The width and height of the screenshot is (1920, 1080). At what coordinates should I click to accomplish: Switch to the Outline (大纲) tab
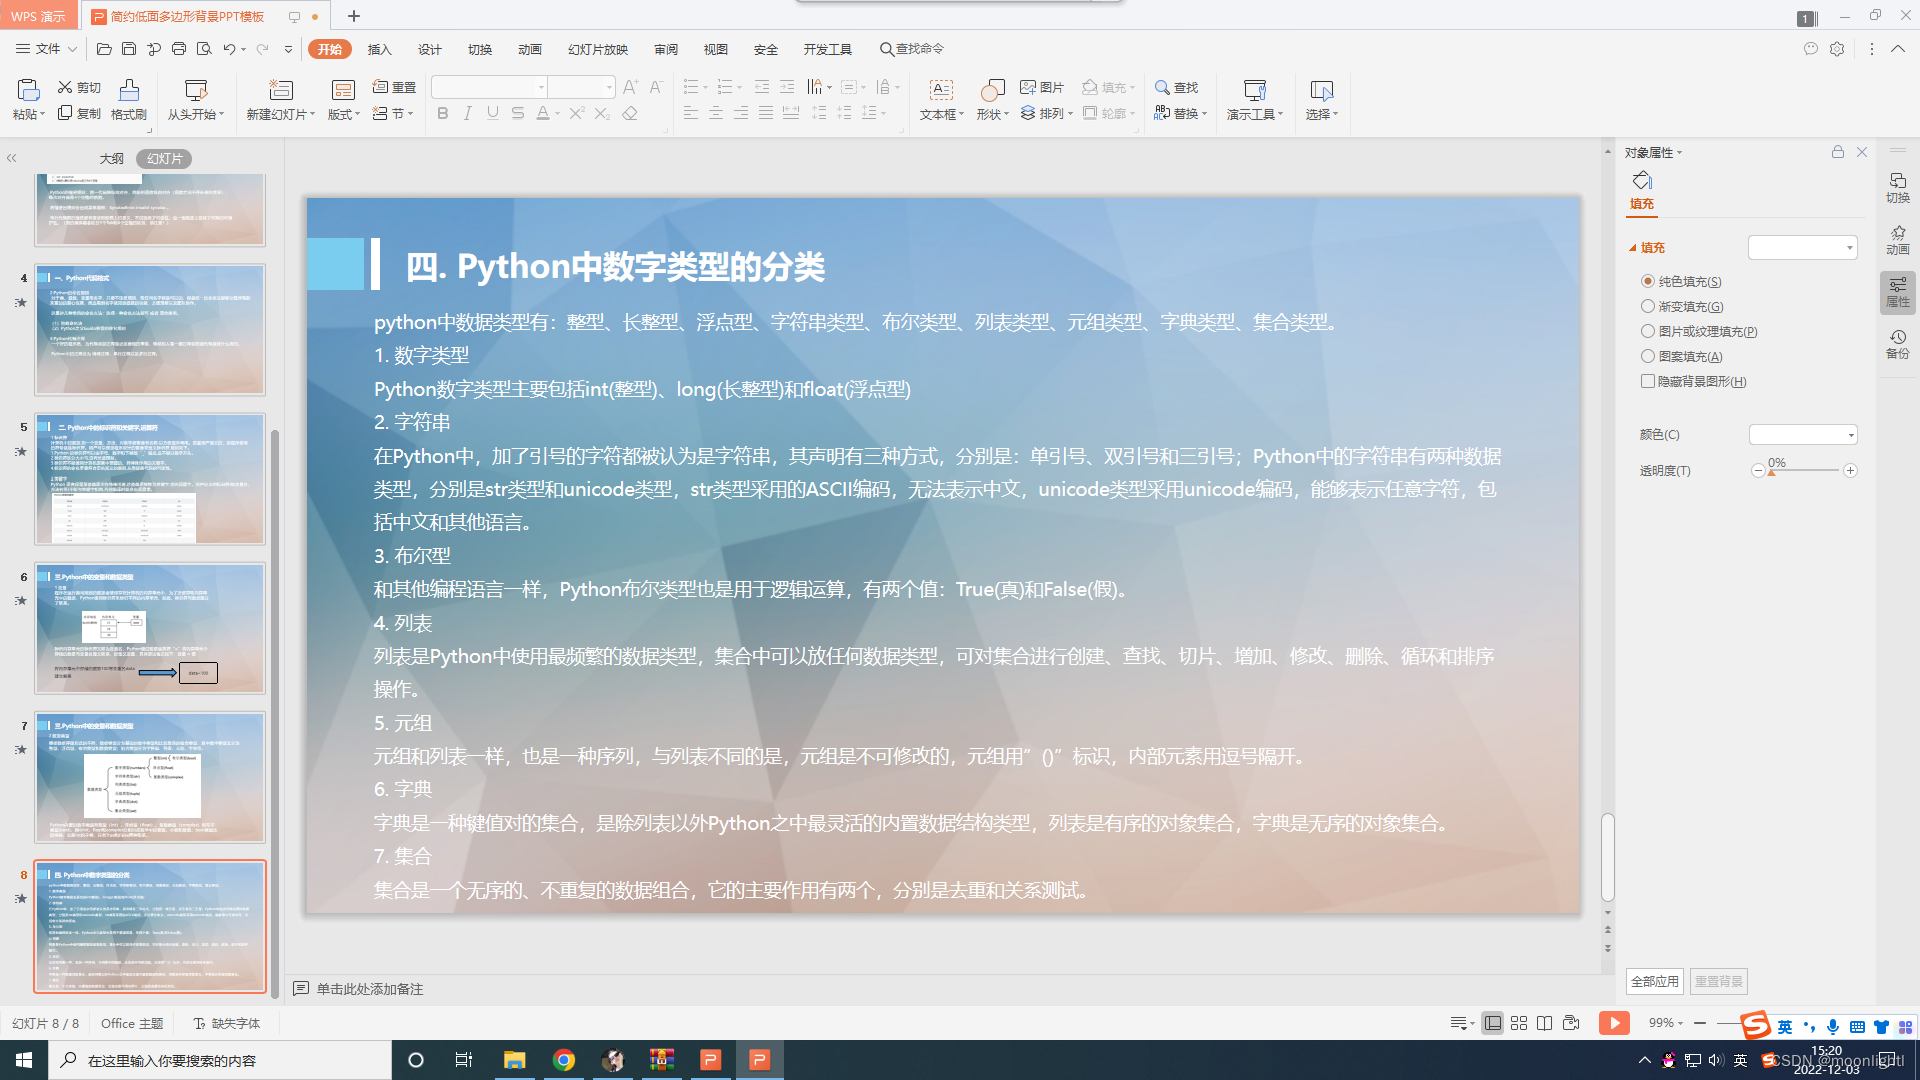[x=112, y=158]
